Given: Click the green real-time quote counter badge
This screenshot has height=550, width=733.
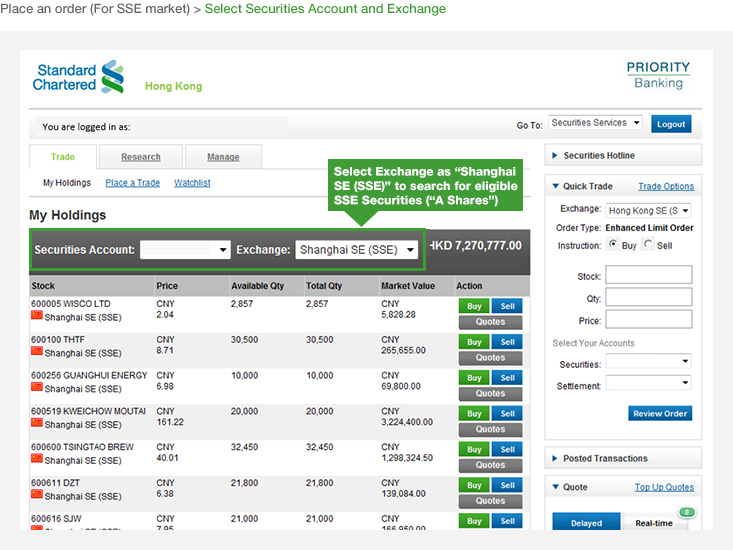Looking at the screenshot, I should coord(687,512).
